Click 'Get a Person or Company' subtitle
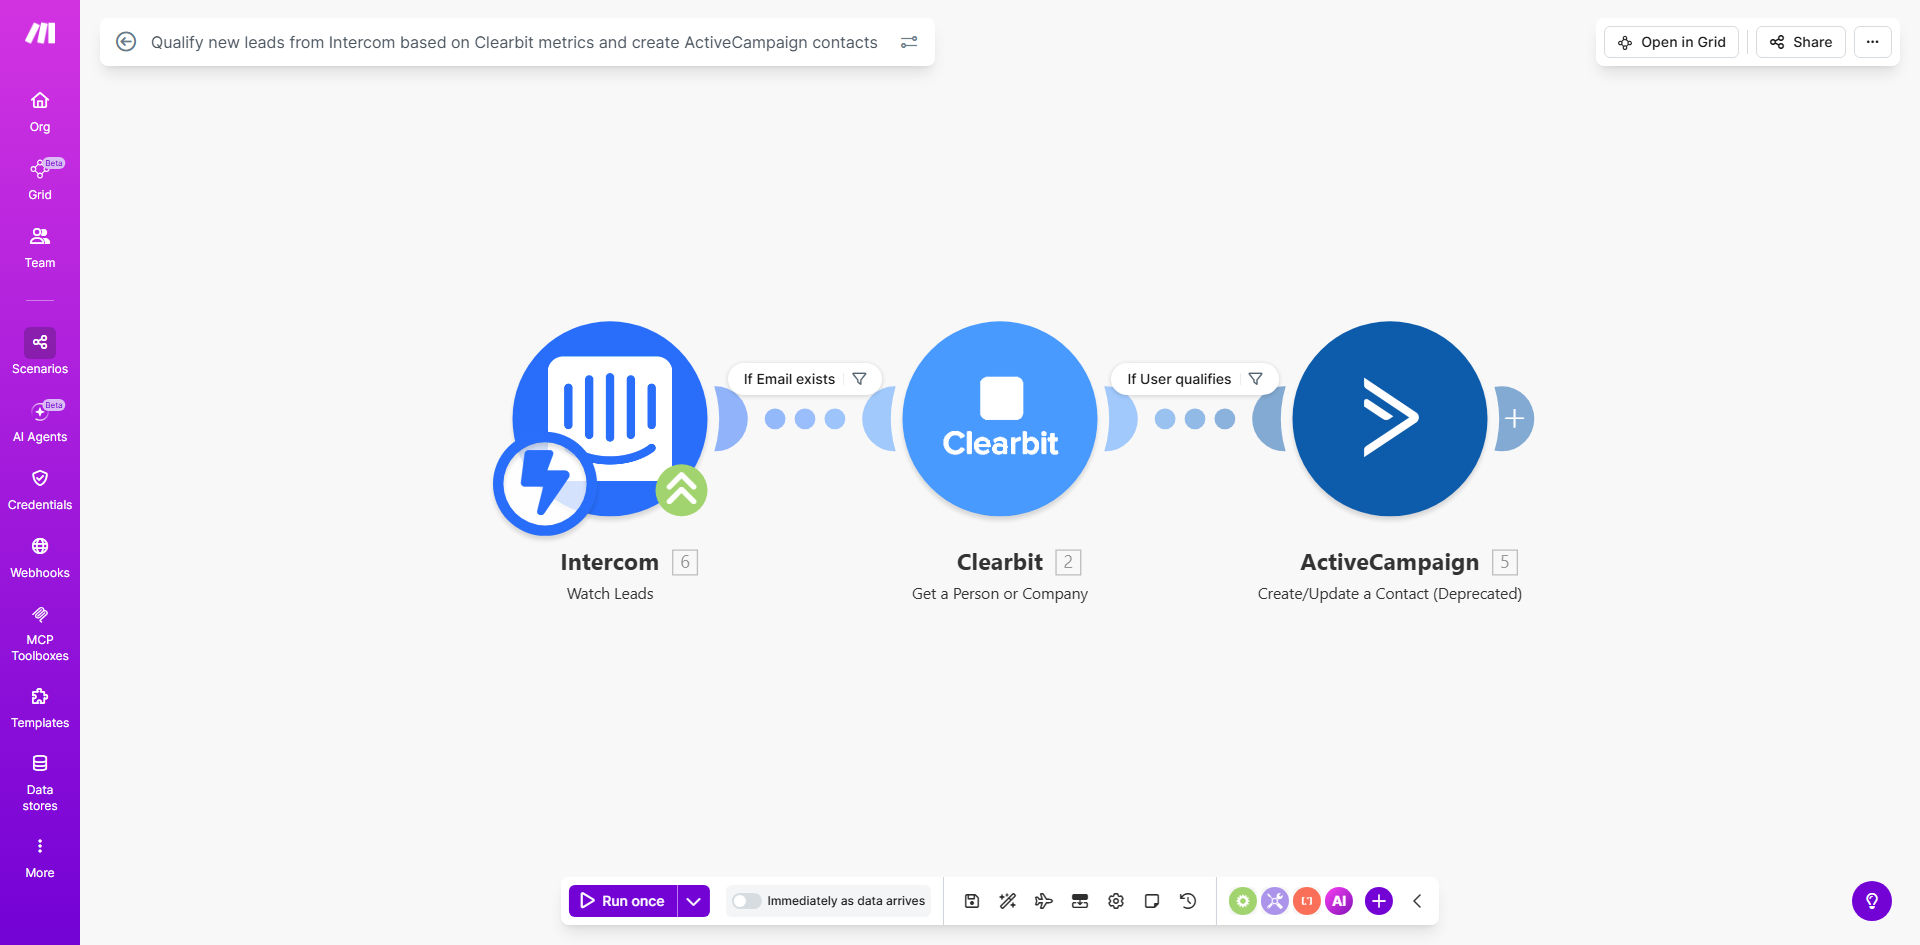 (x=1000, y=594)
